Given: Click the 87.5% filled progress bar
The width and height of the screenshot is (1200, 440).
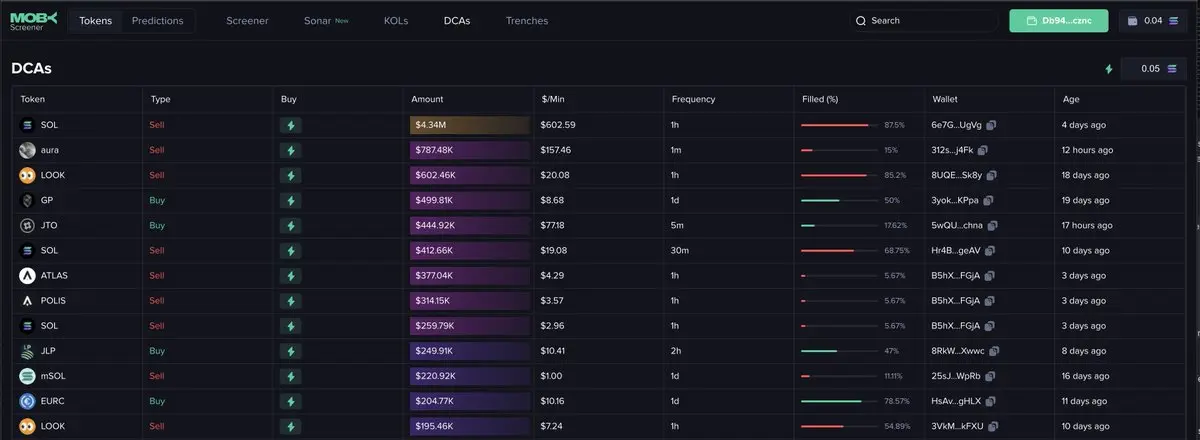Looking at the screenshot, I should [x=840, y=125].
